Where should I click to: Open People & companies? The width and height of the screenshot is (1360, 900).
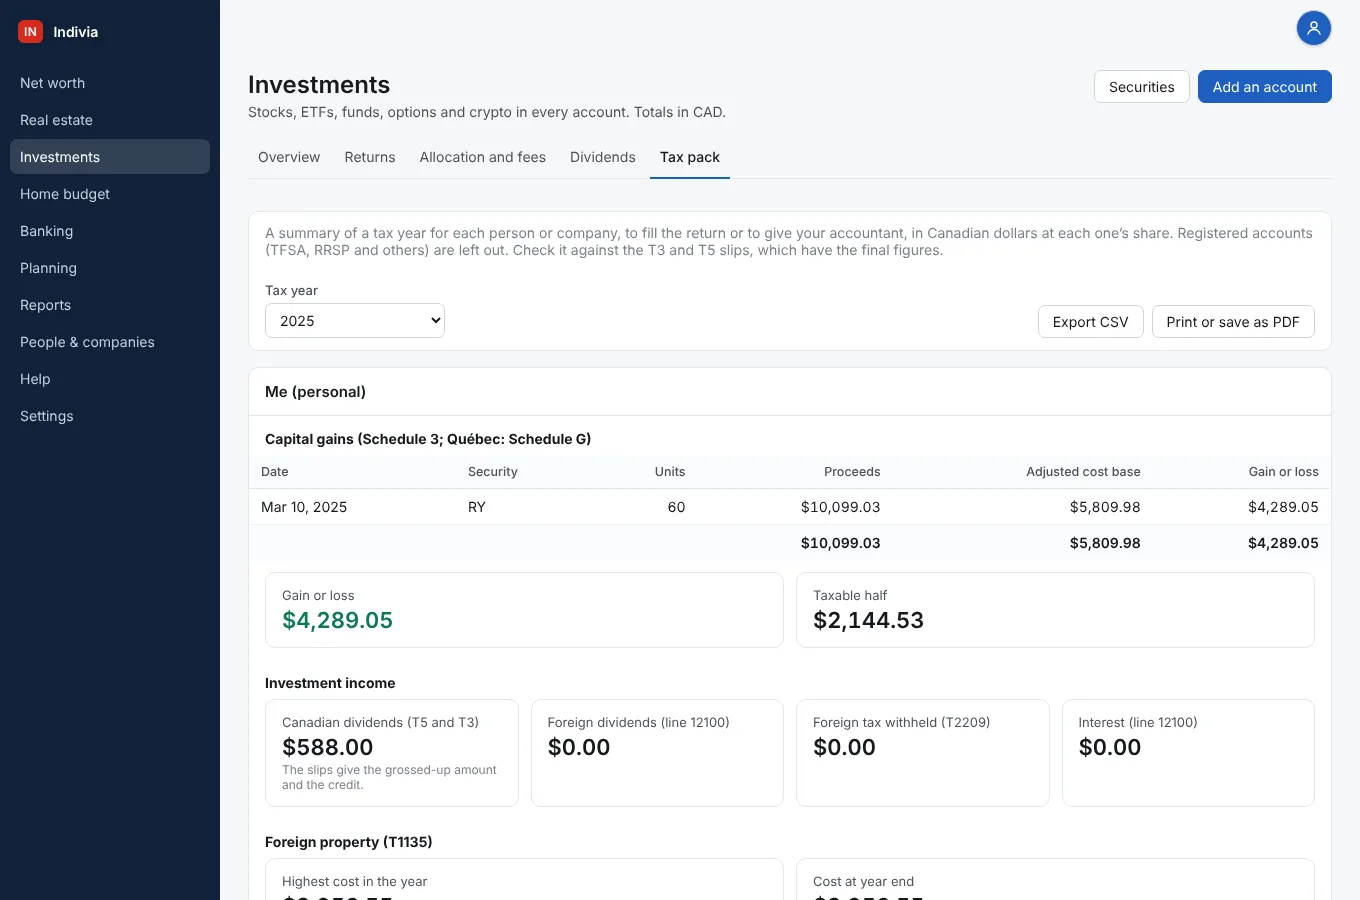(110, 342)
